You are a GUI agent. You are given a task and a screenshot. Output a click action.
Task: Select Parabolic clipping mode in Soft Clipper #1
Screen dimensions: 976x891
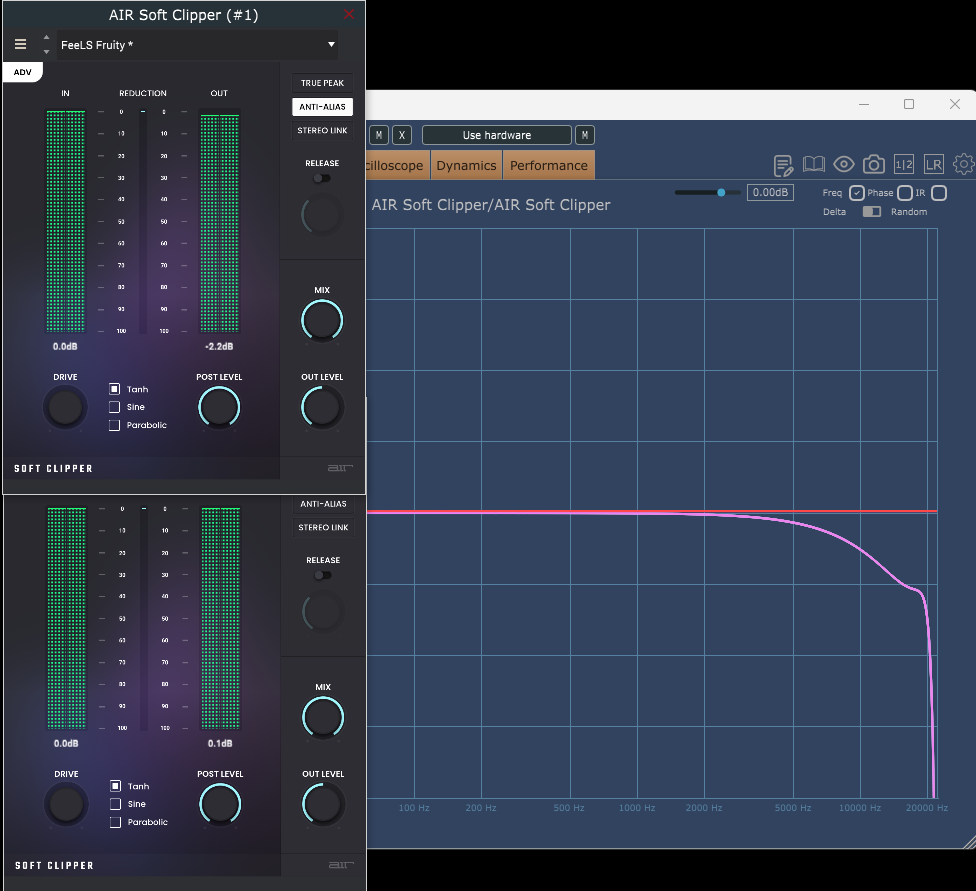click(115, 425)
